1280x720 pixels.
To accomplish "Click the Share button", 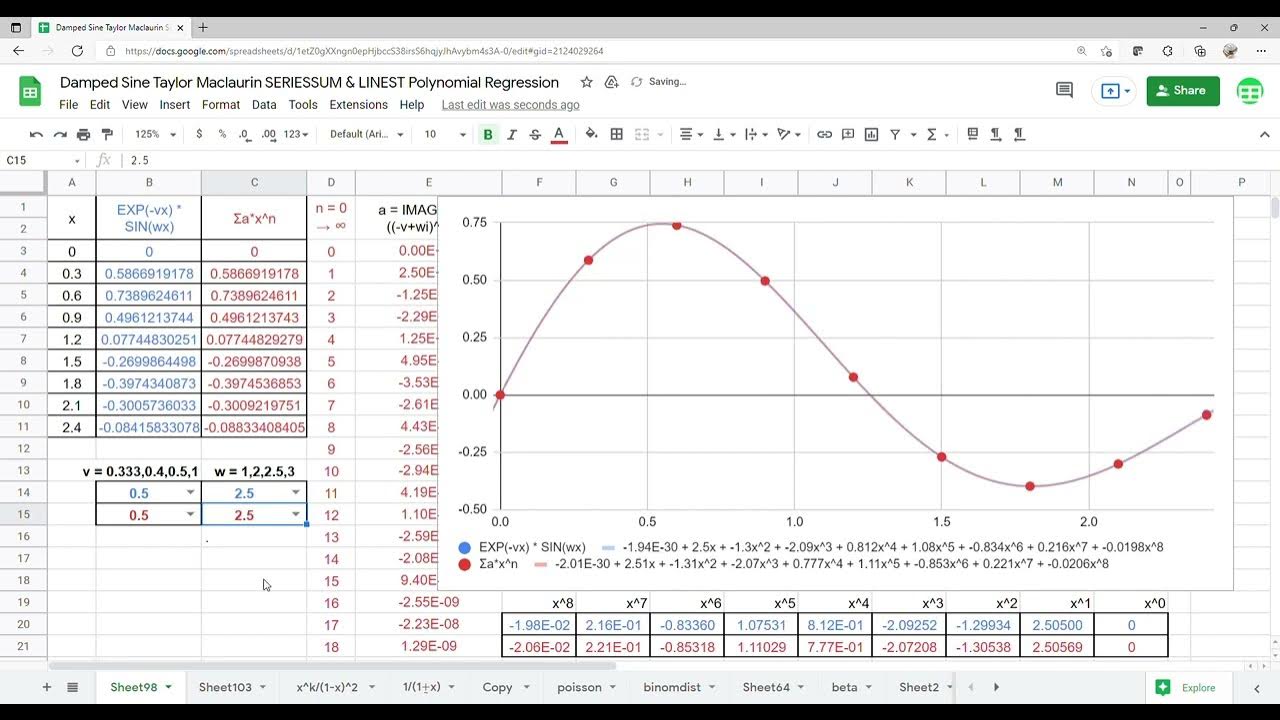I will coord(1183,90).
